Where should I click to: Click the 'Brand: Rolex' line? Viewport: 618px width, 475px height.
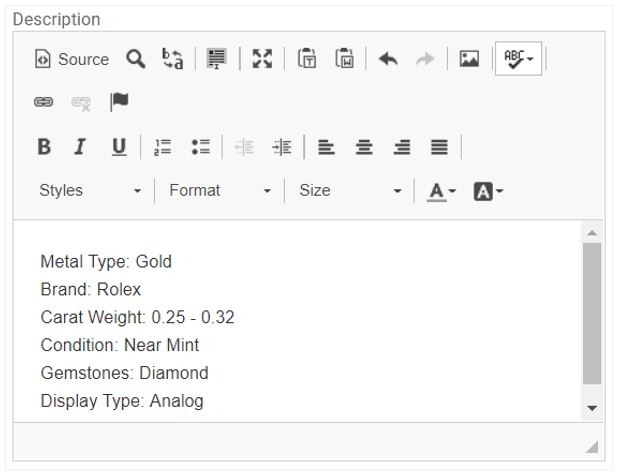(x=91, y=289)
